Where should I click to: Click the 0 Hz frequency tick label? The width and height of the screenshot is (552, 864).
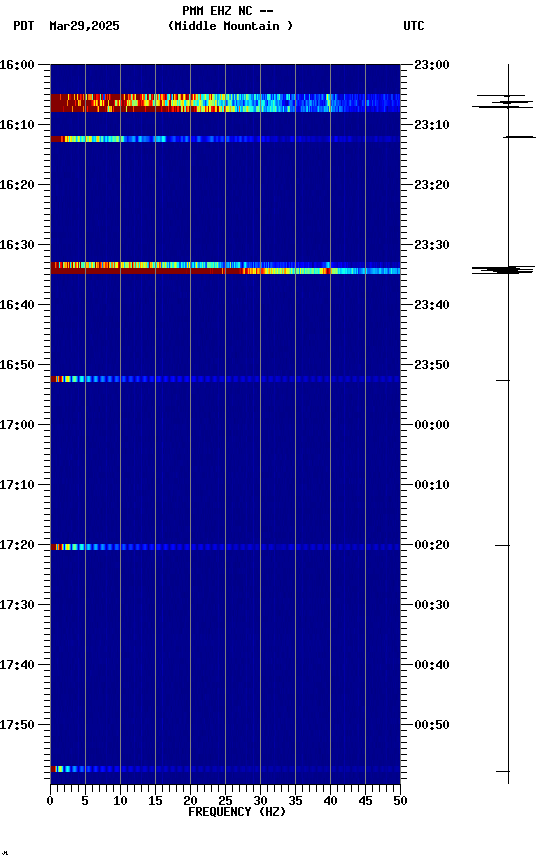(x=50, y=801)
